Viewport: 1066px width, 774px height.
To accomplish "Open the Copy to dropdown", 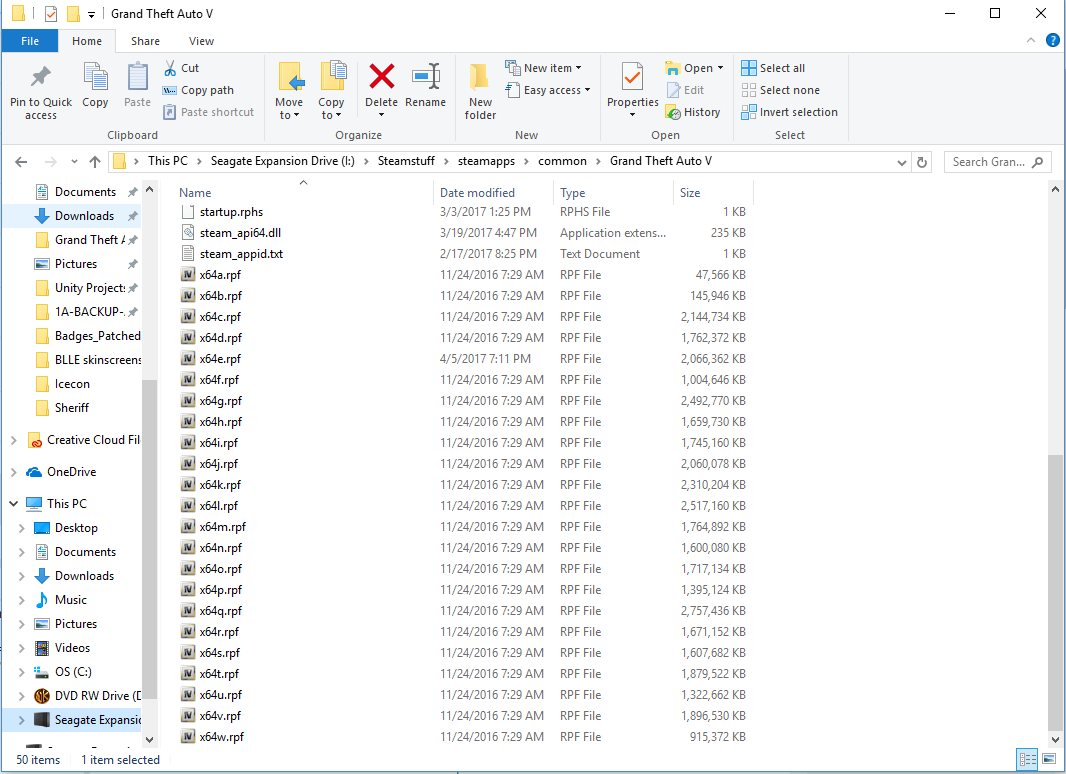I will point(331,90).
